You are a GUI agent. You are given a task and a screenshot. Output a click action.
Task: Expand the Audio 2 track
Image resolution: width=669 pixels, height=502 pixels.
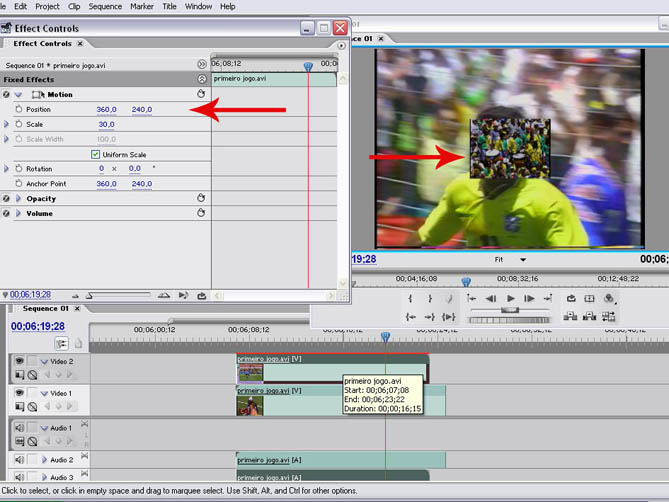(44, 460)
